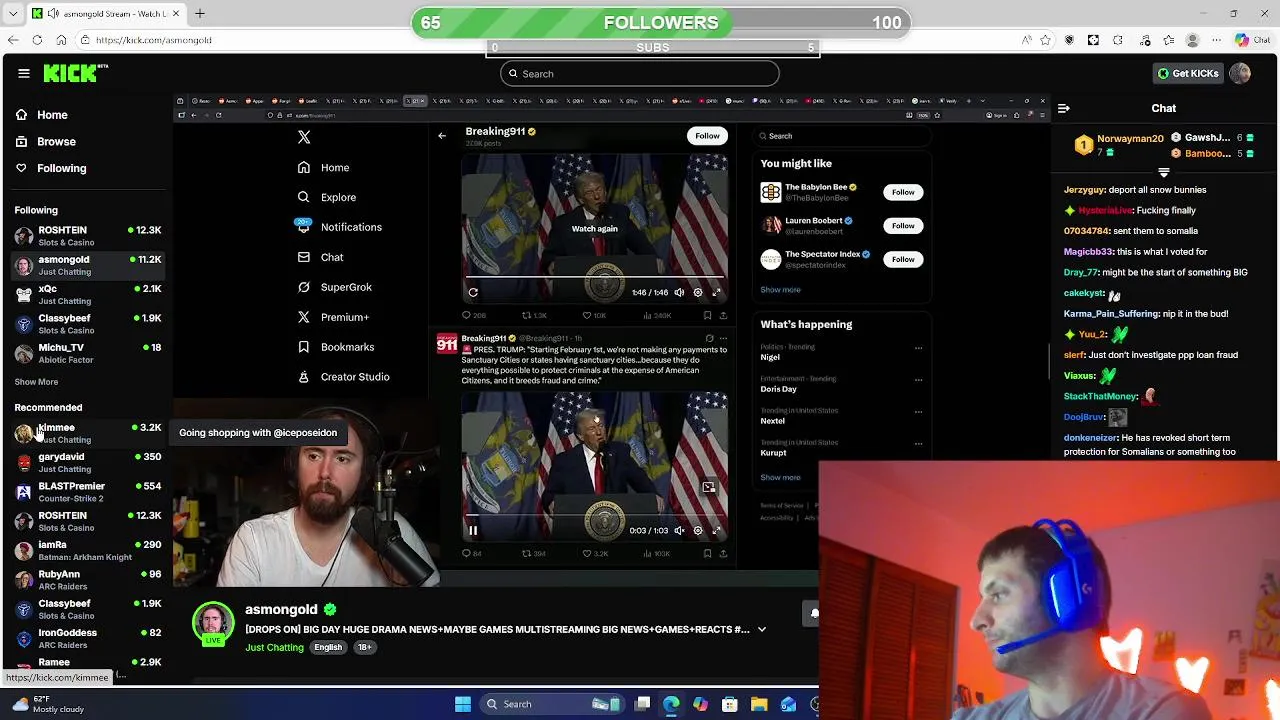Click the English language tag
Image resolution: width=1280 pixels, height=720 pixels.
click(328, 648)
